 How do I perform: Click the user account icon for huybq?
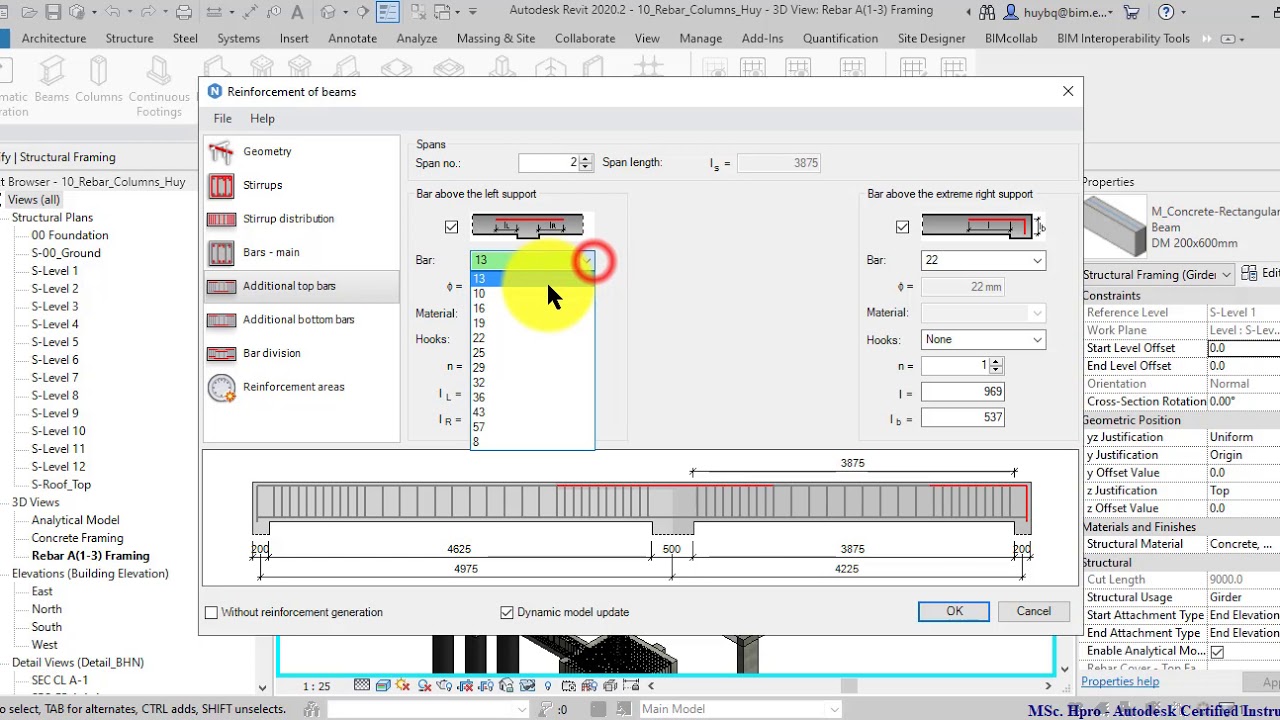click(1012, 12)
